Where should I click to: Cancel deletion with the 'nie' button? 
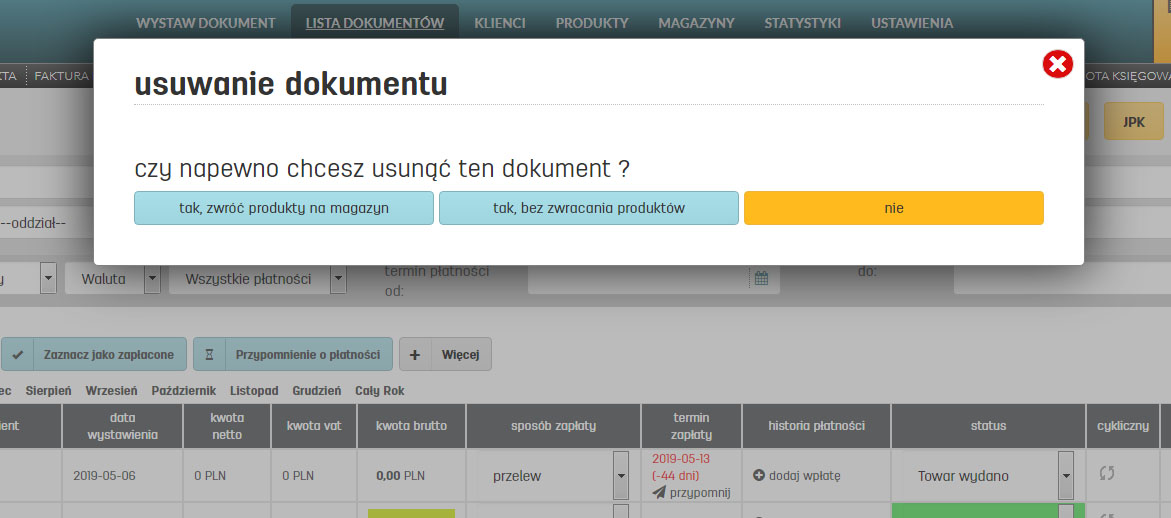(893, 208)
